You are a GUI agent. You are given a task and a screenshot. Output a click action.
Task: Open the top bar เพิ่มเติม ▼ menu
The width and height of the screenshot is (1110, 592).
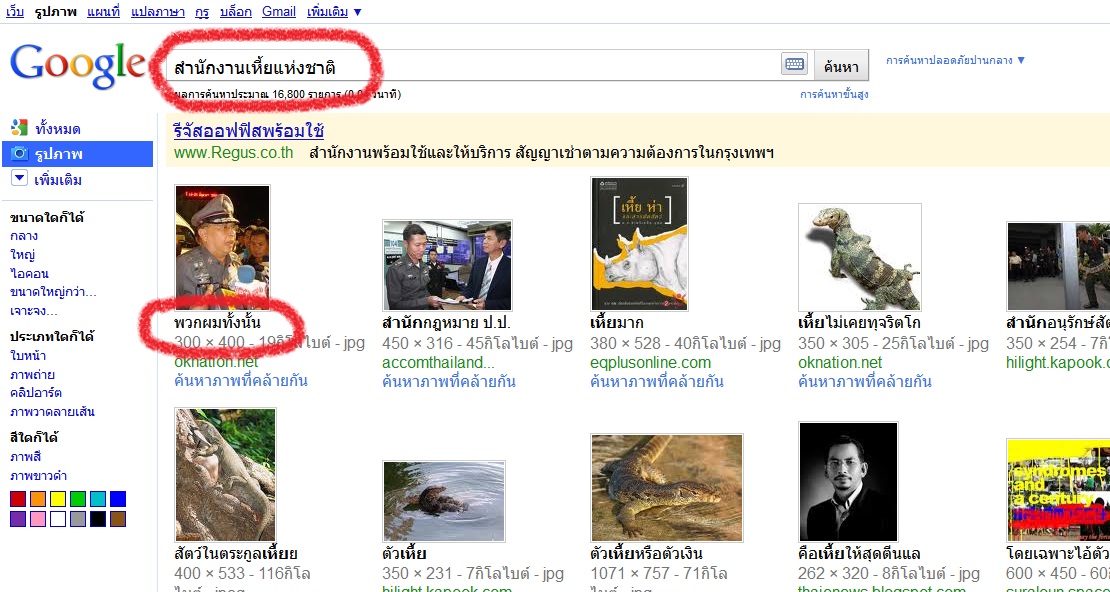pyautogui.click(x=335, y=11)
